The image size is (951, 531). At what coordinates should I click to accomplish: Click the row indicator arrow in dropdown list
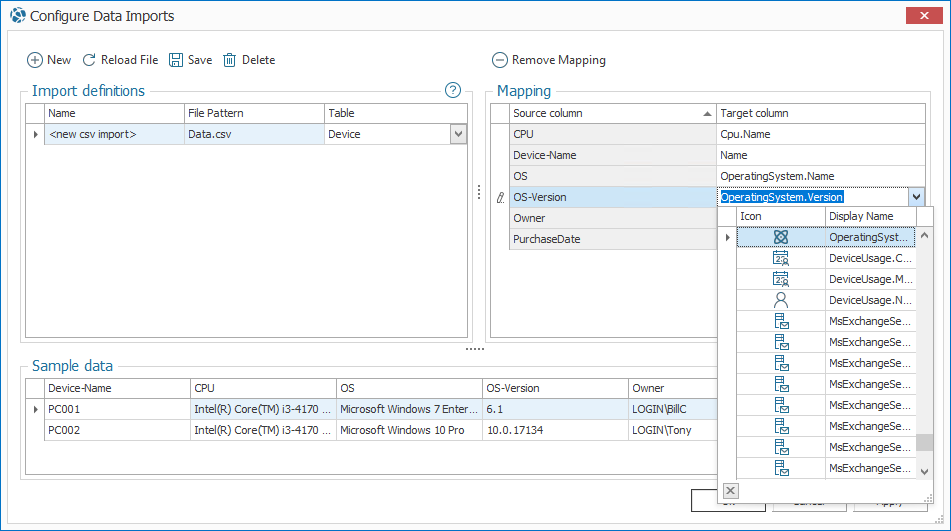pos(727,237)
